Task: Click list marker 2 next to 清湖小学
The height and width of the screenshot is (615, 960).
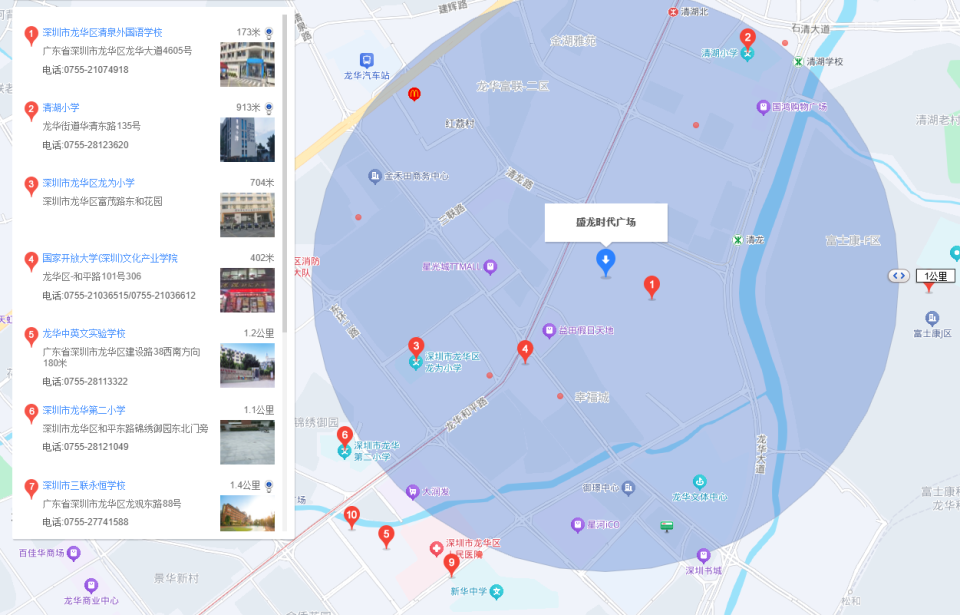Action: point(31,110)
